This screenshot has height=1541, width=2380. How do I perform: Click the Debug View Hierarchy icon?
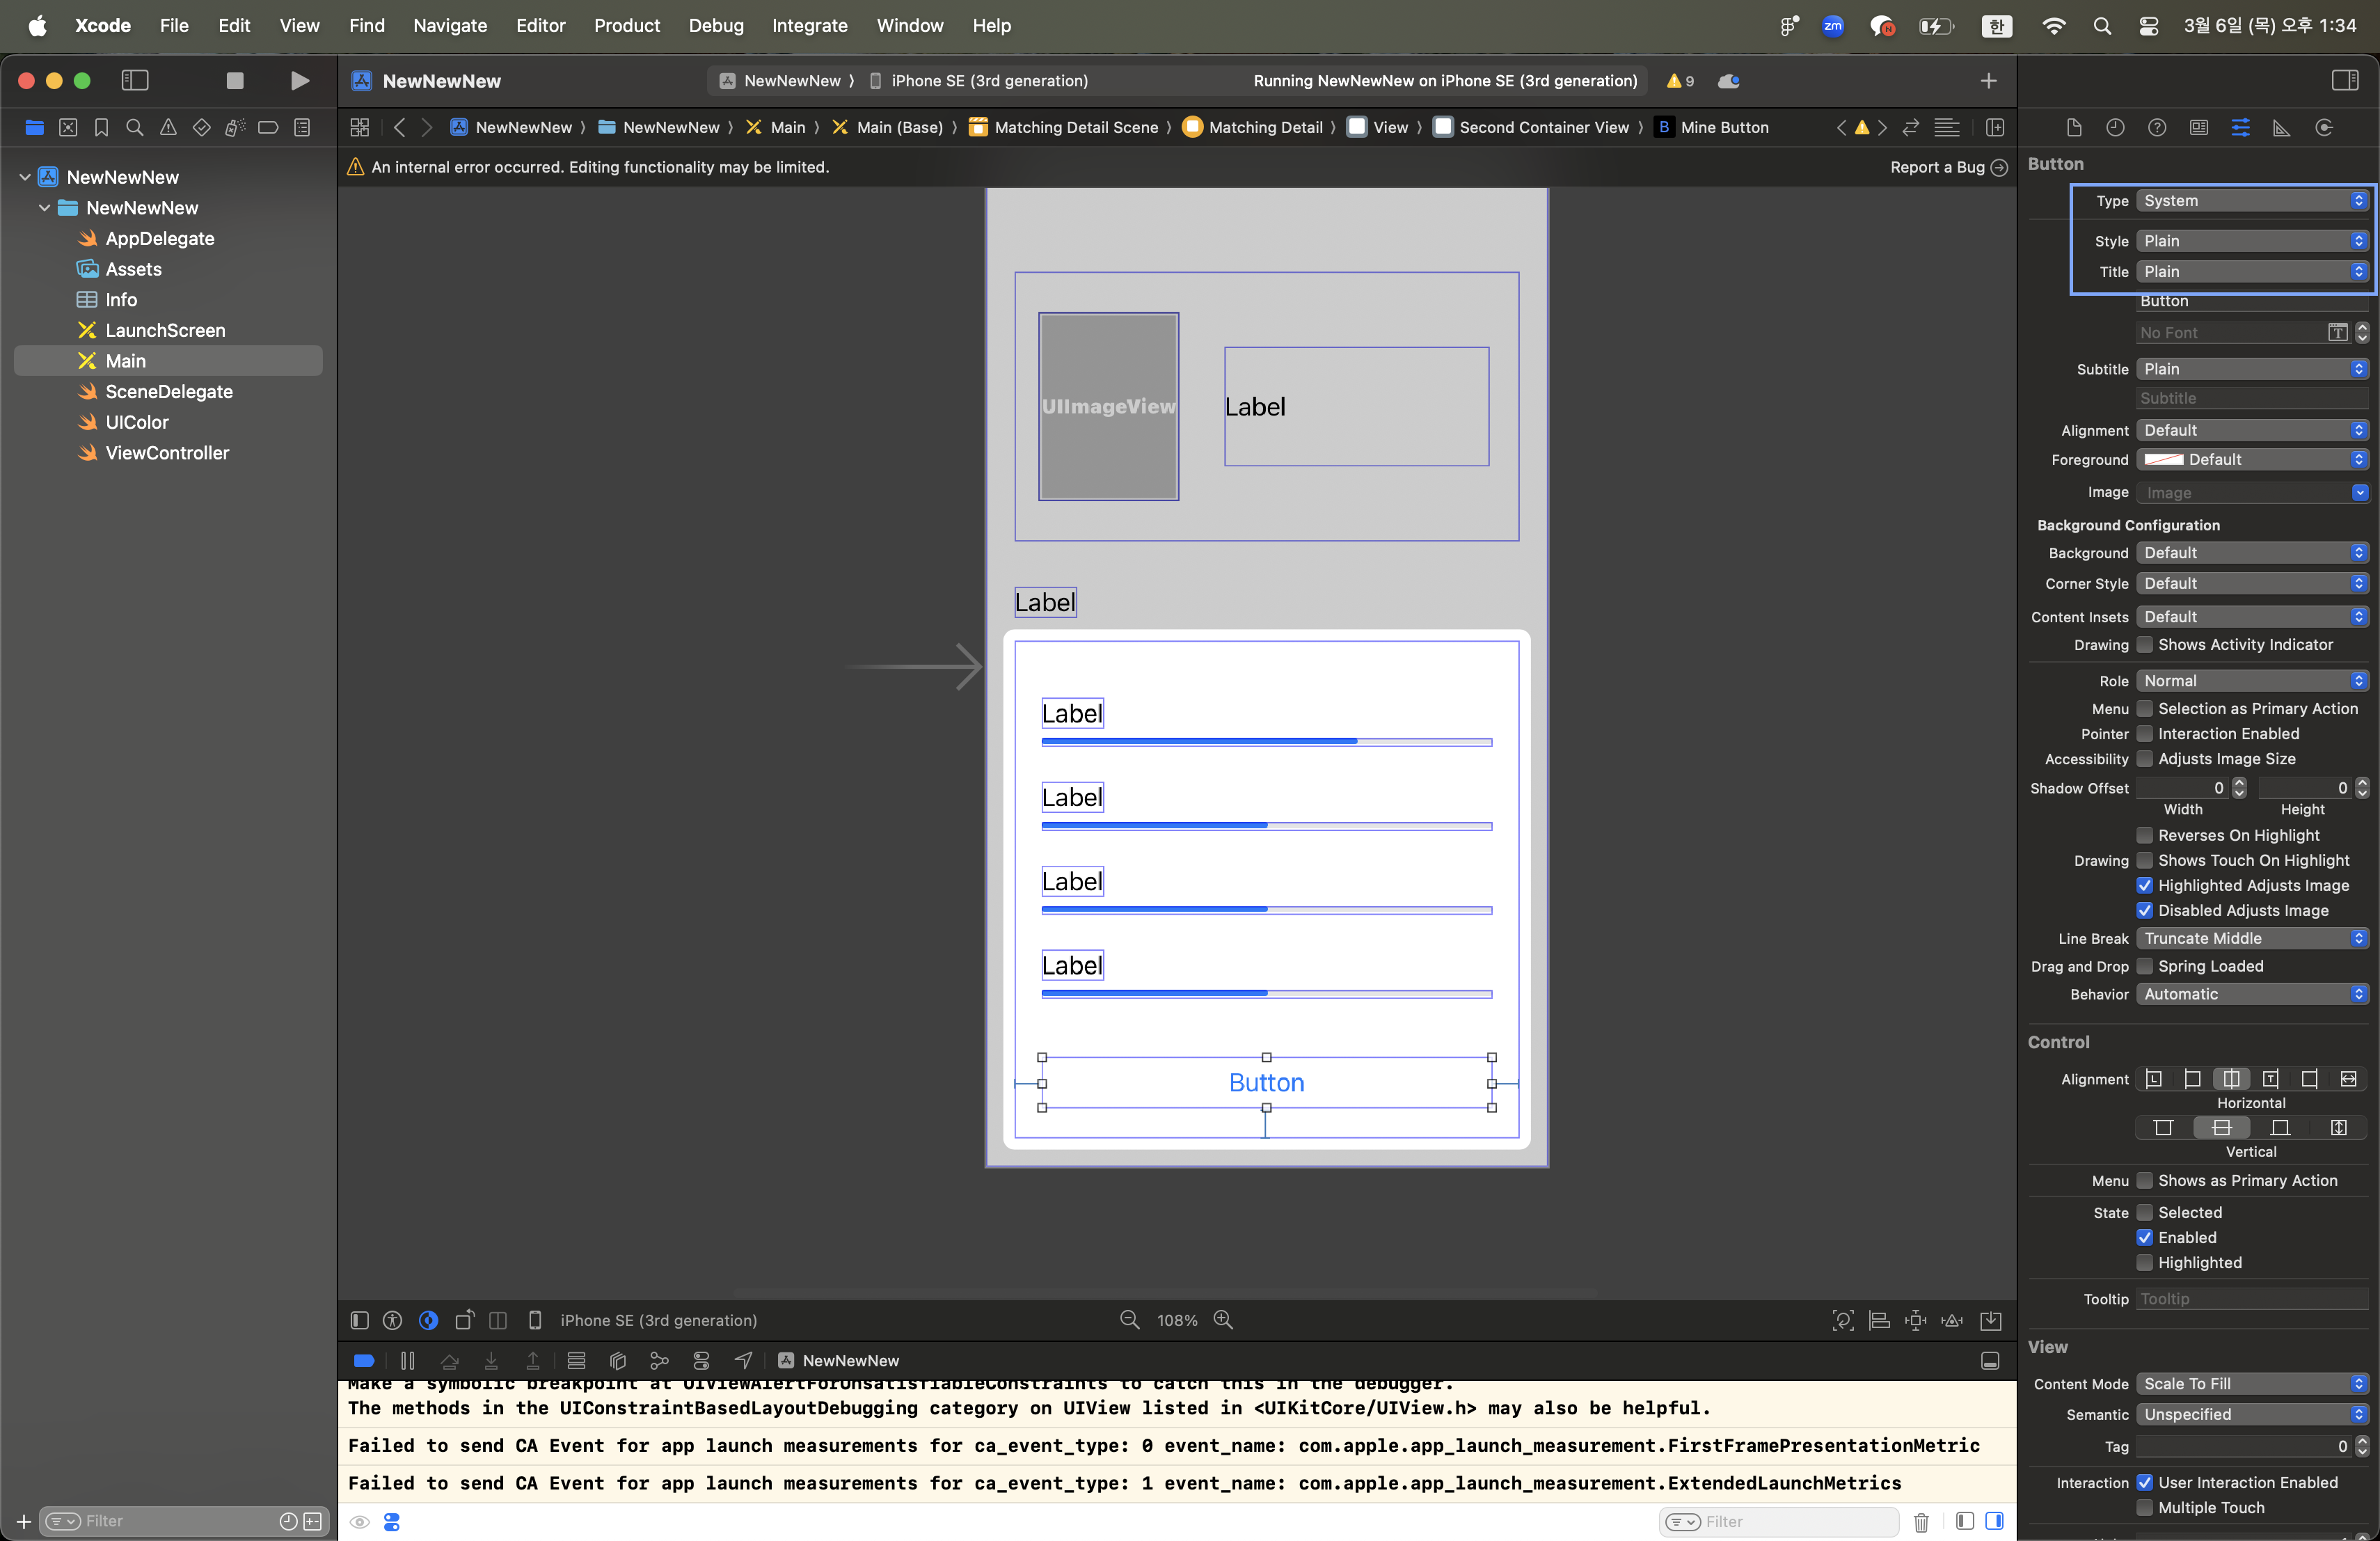[x=618, y=1360]
